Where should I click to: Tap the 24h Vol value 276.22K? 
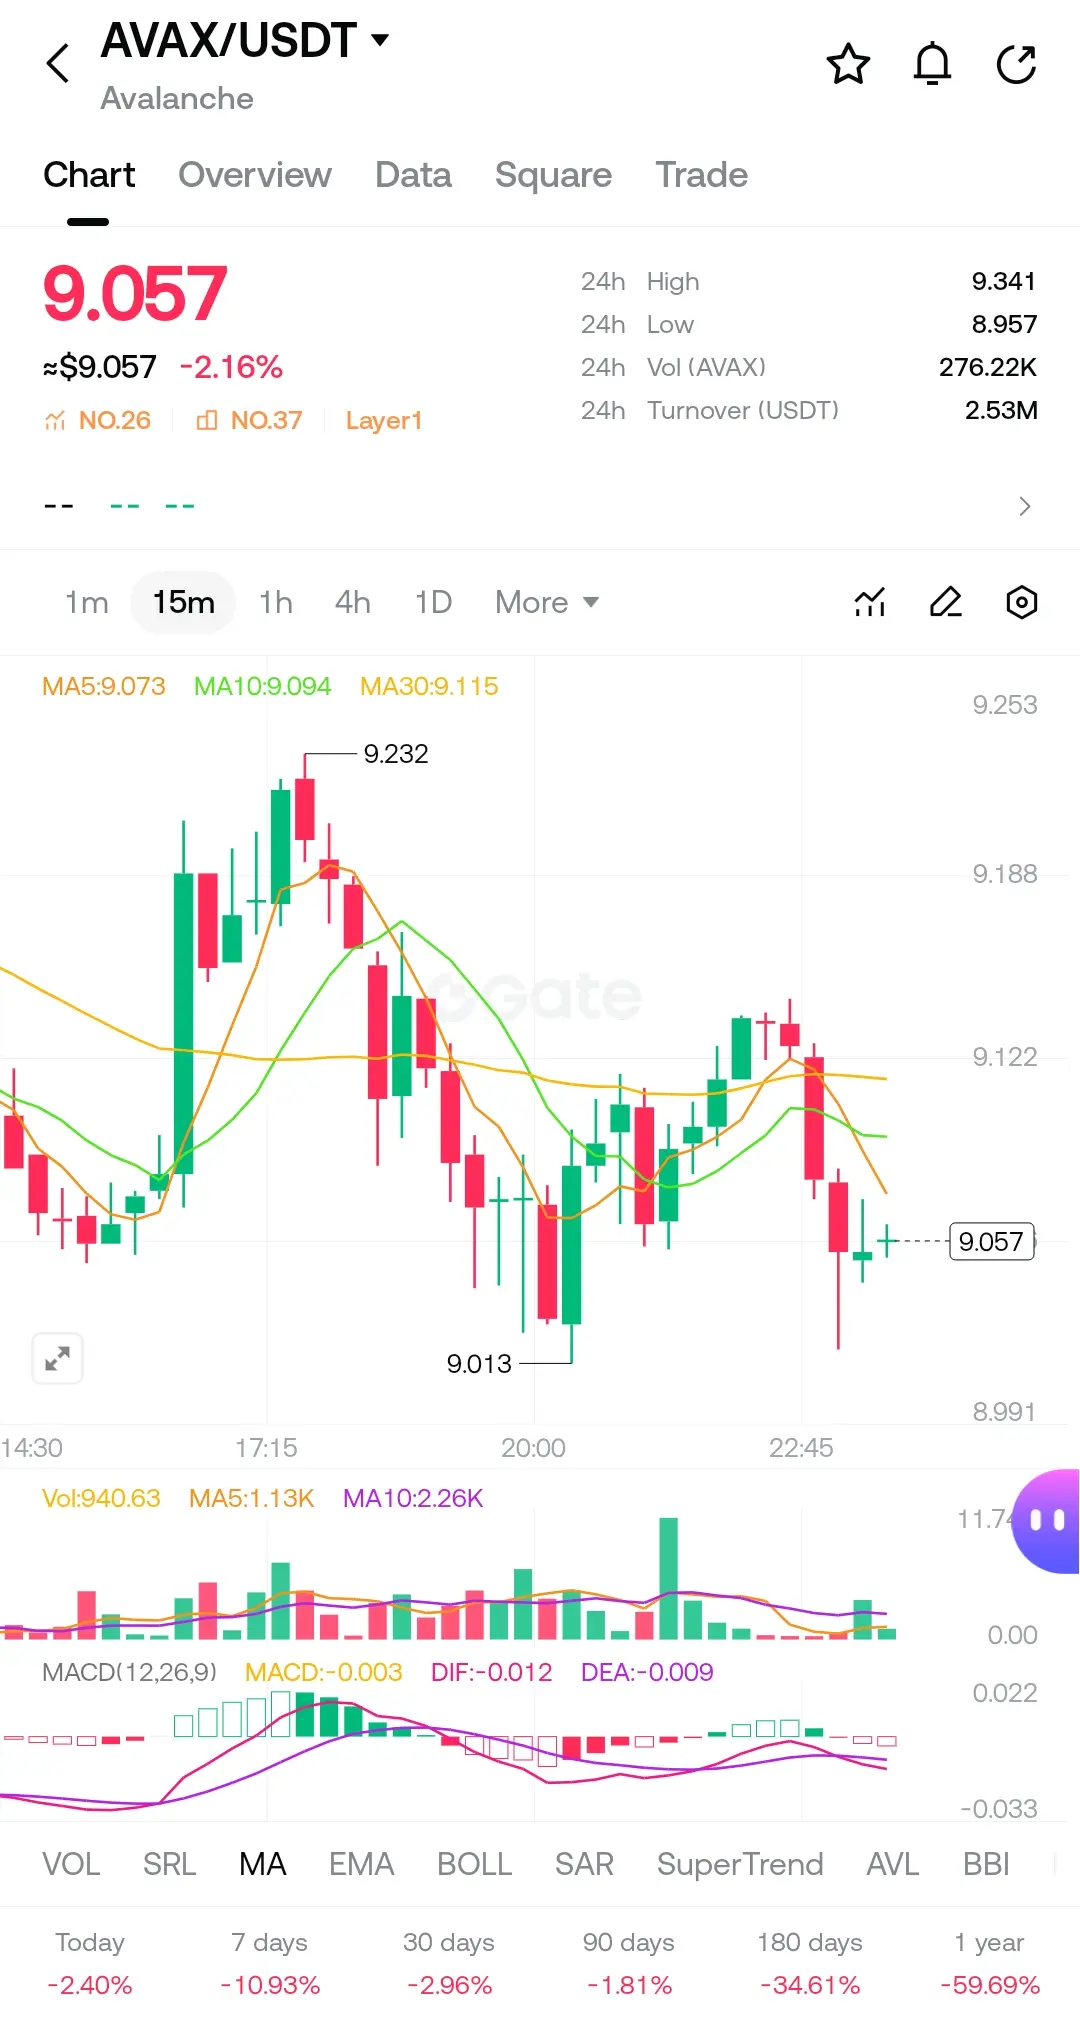pyautogui.click(x=988, y=367)
